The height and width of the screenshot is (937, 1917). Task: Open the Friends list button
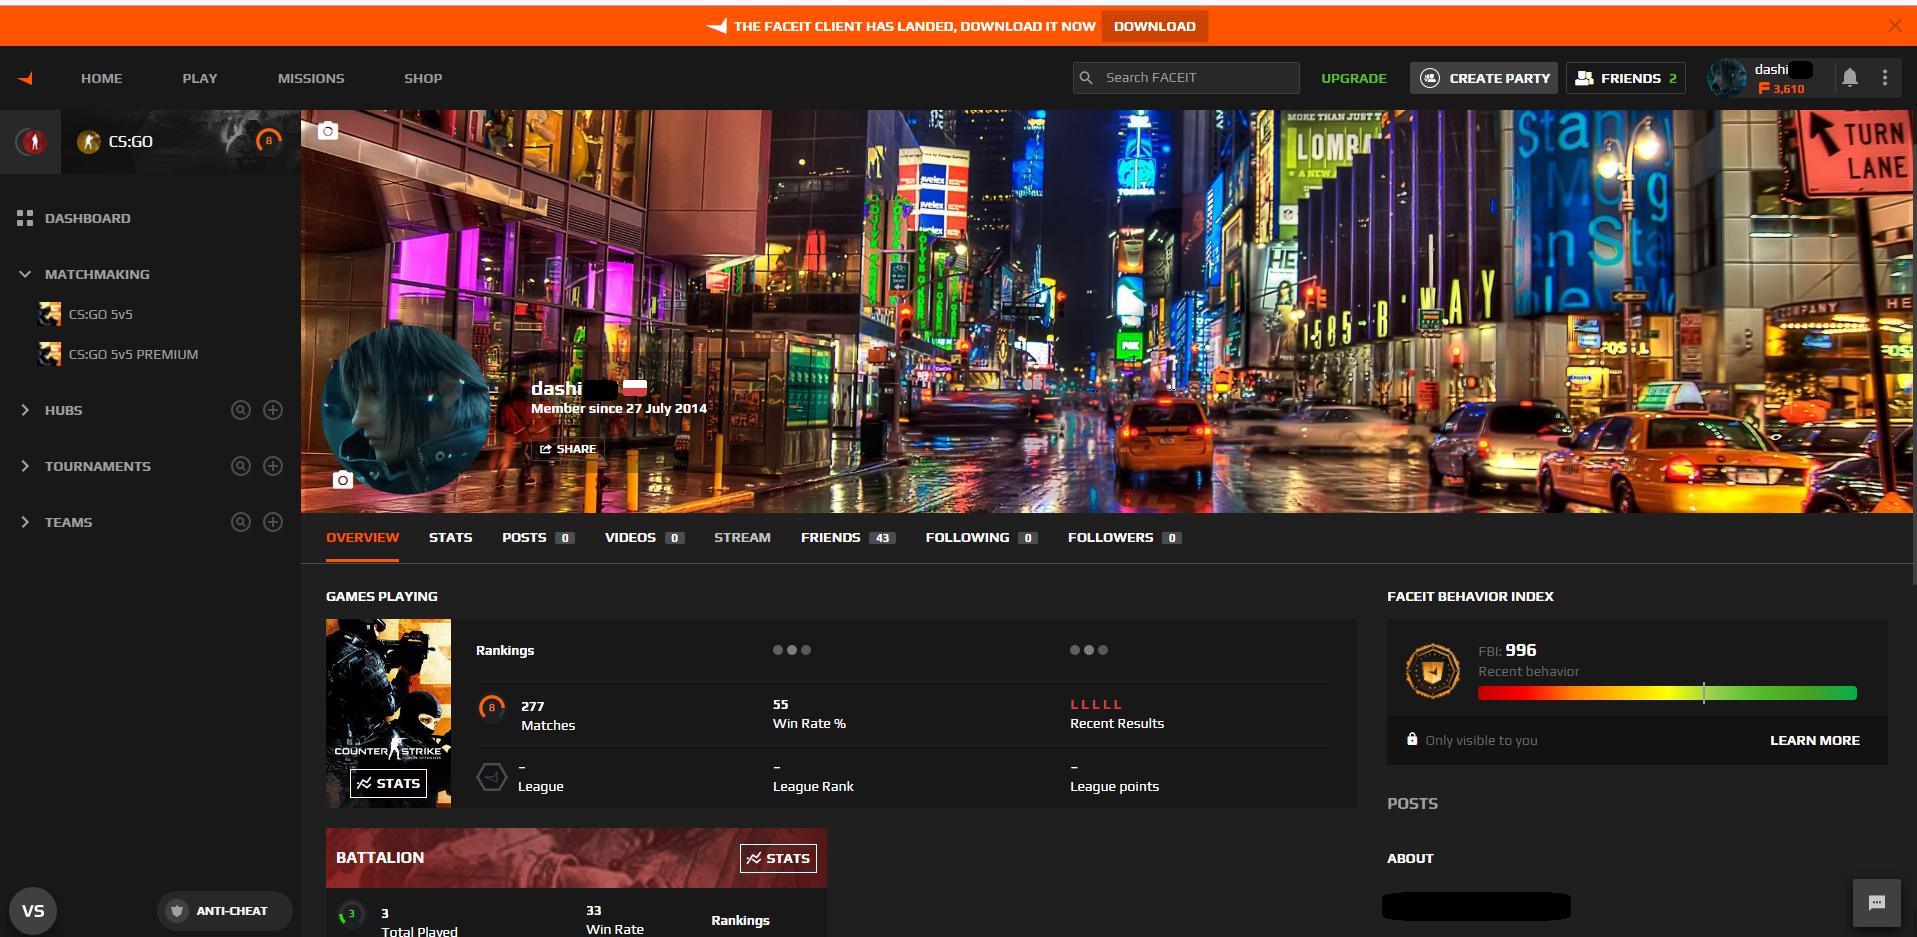1625,78
